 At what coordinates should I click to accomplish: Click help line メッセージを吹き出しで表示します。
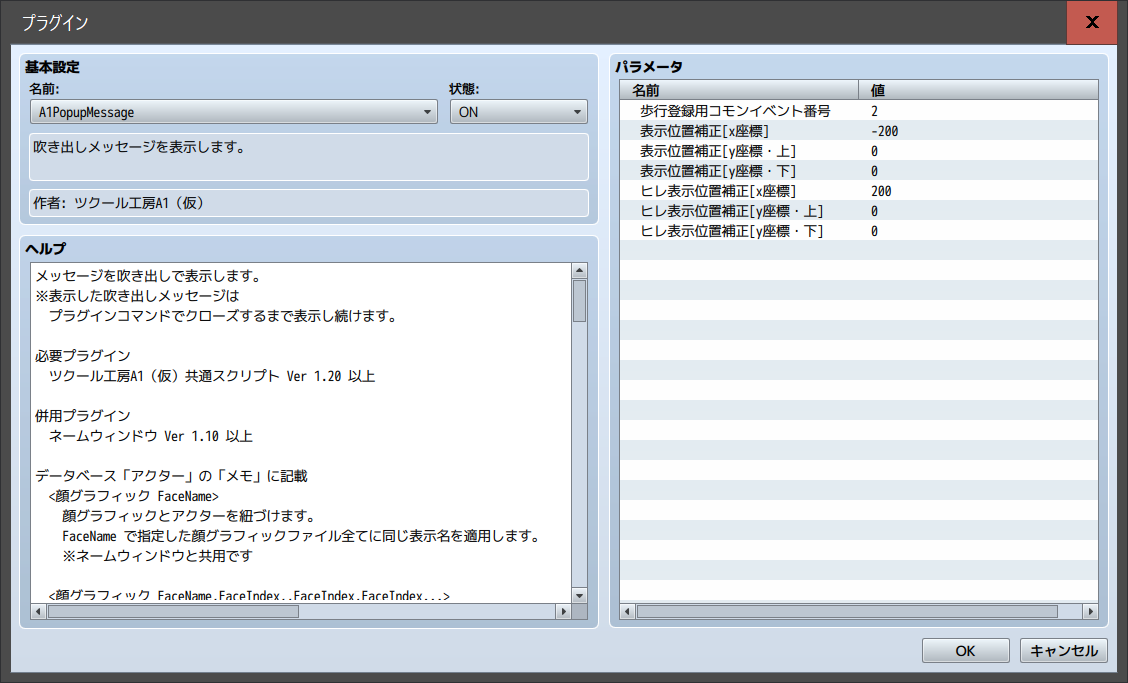click(x=148, y=276)
